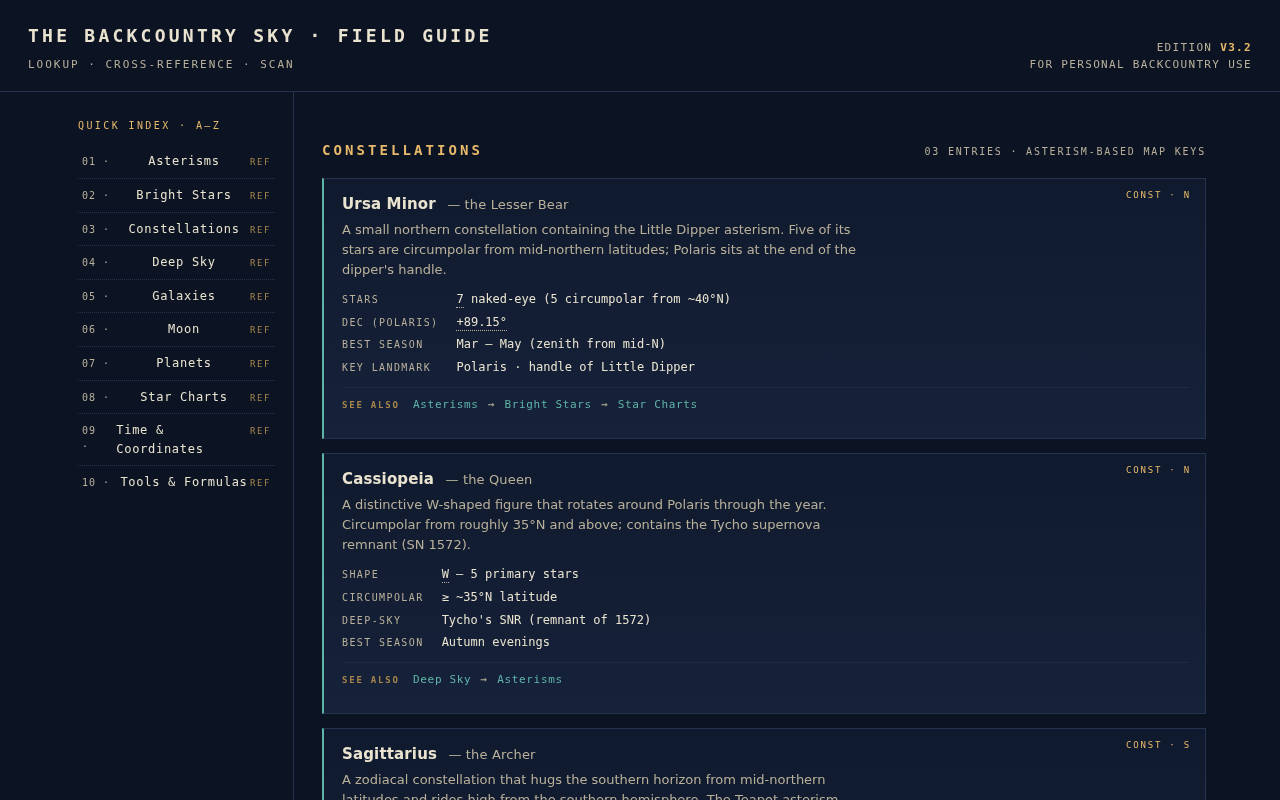Click Quick Index A–Z heading
Screen dimensions: 1280x800
click(x=149, y=126)
